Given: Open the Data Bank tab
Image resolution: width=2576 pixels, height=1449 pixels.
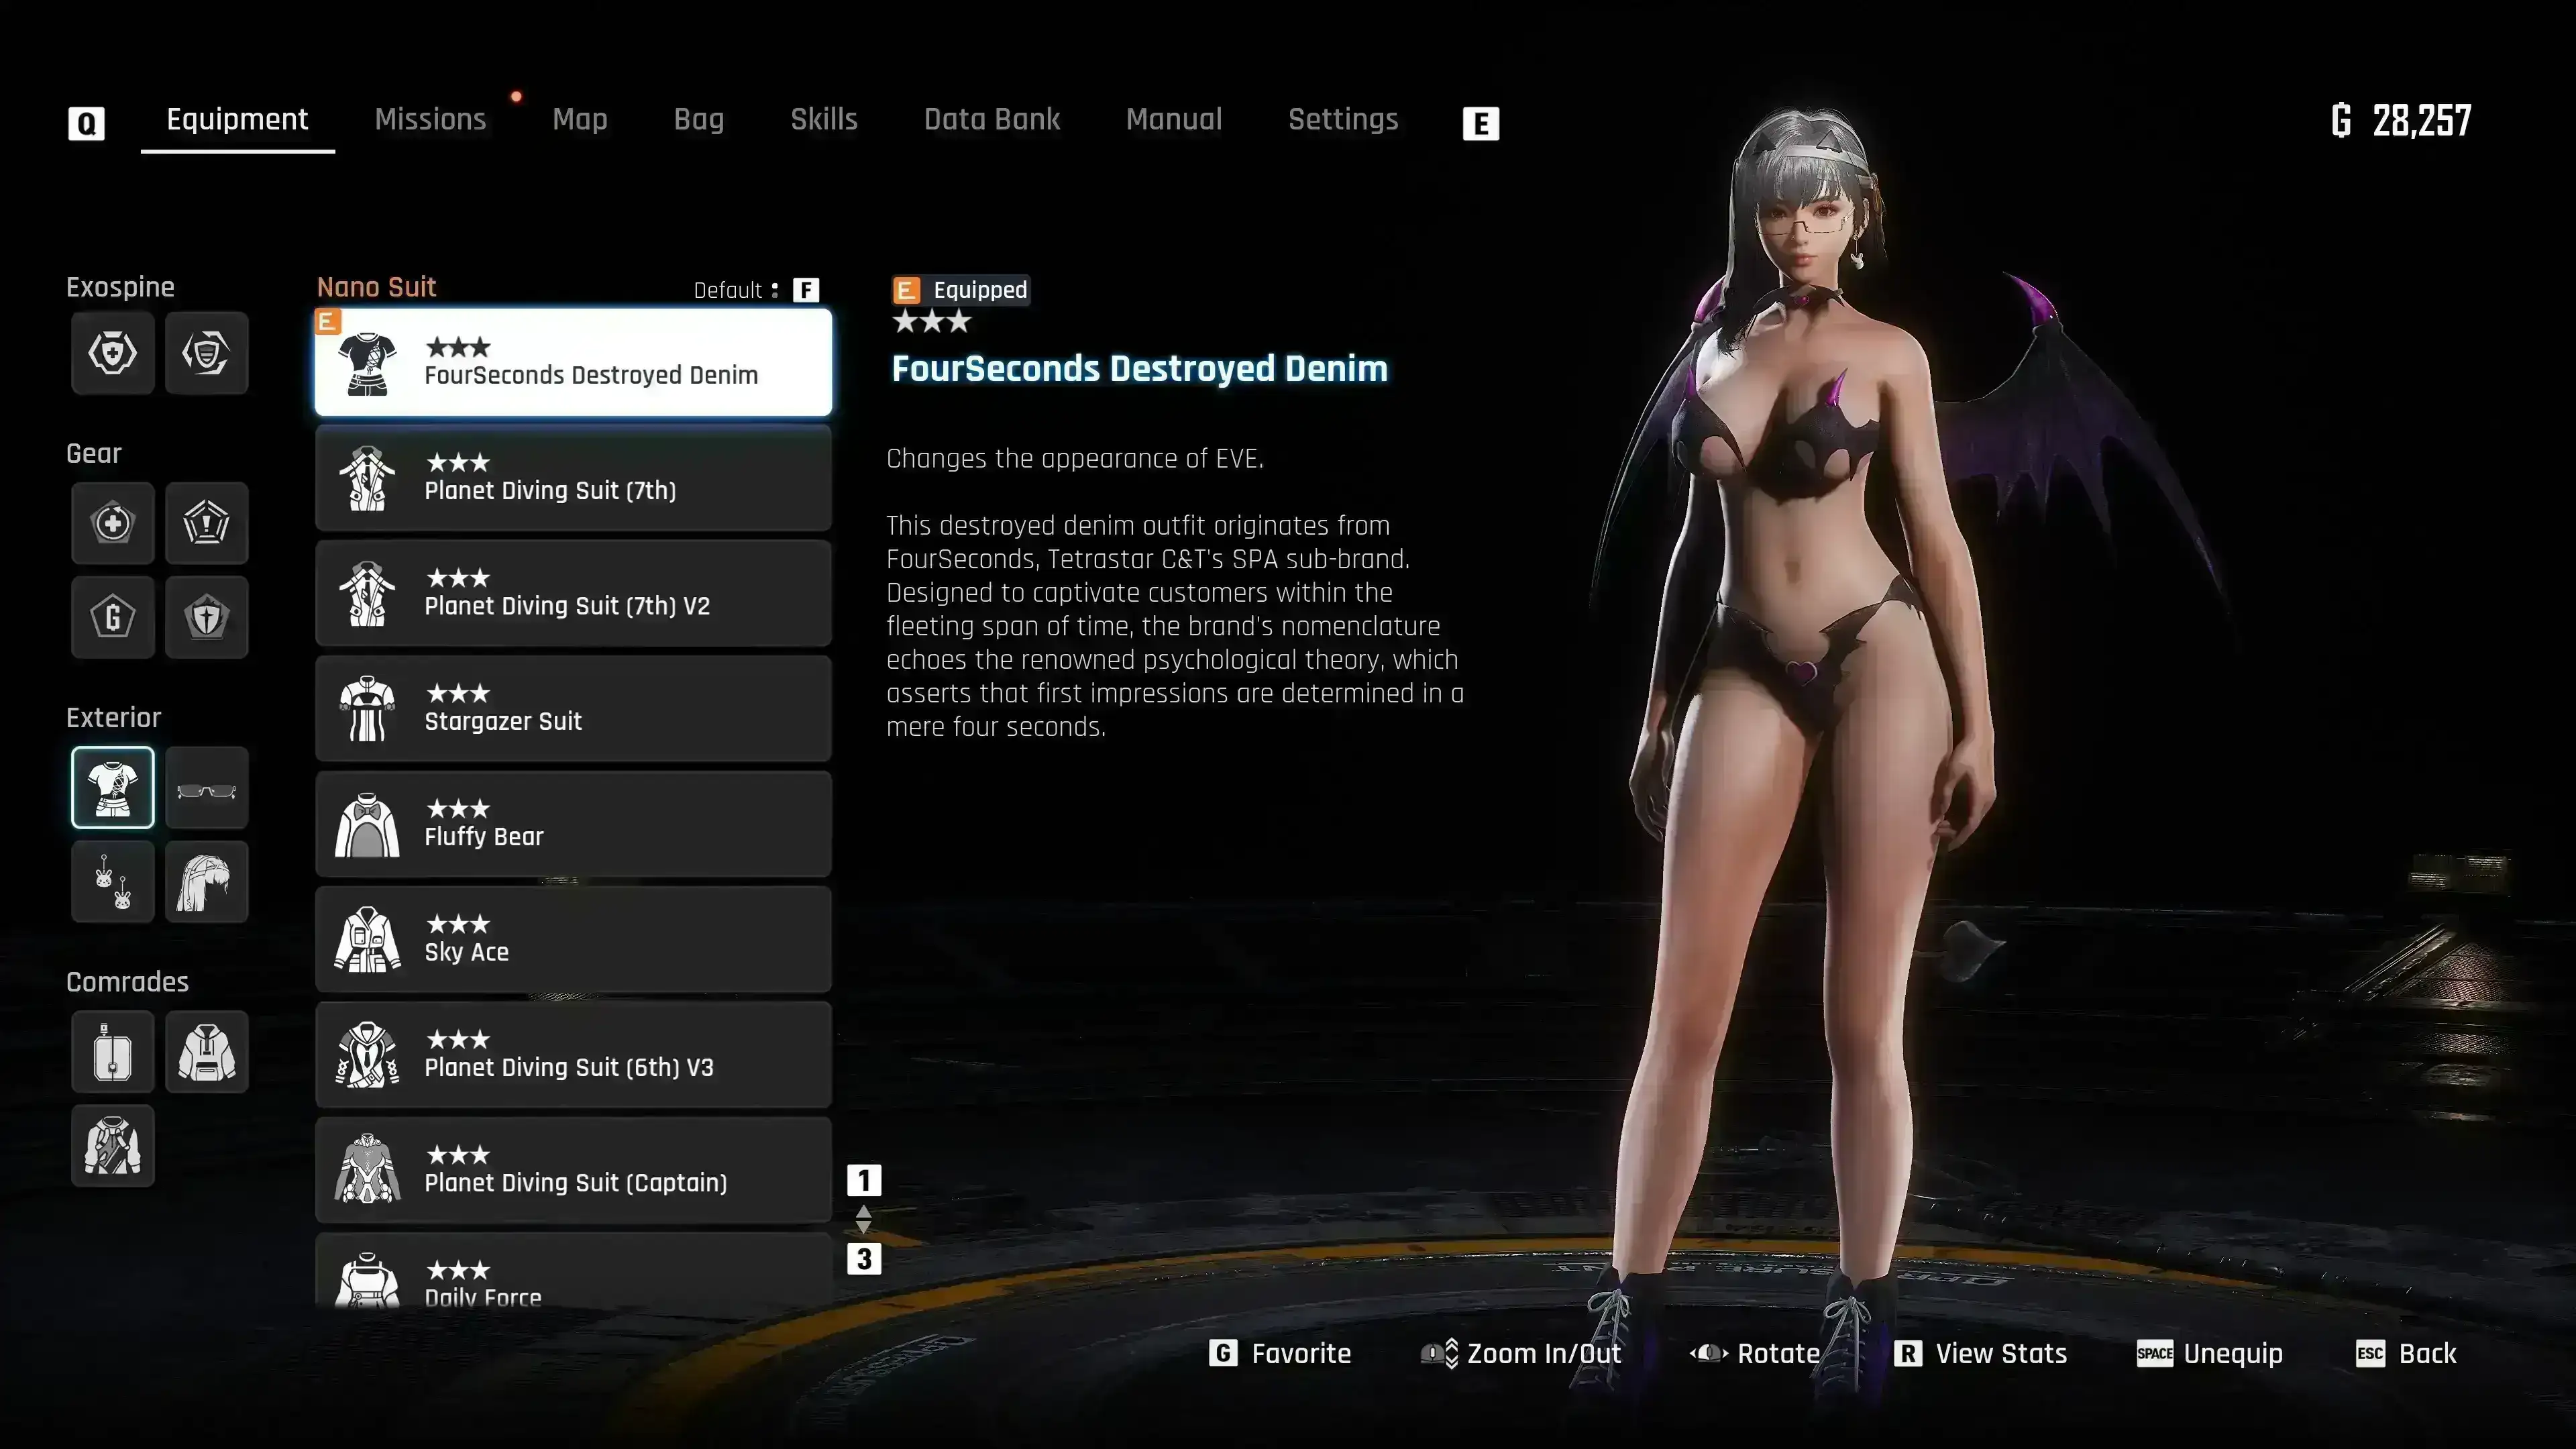Looking at the screenshot, I should [991, 120].
